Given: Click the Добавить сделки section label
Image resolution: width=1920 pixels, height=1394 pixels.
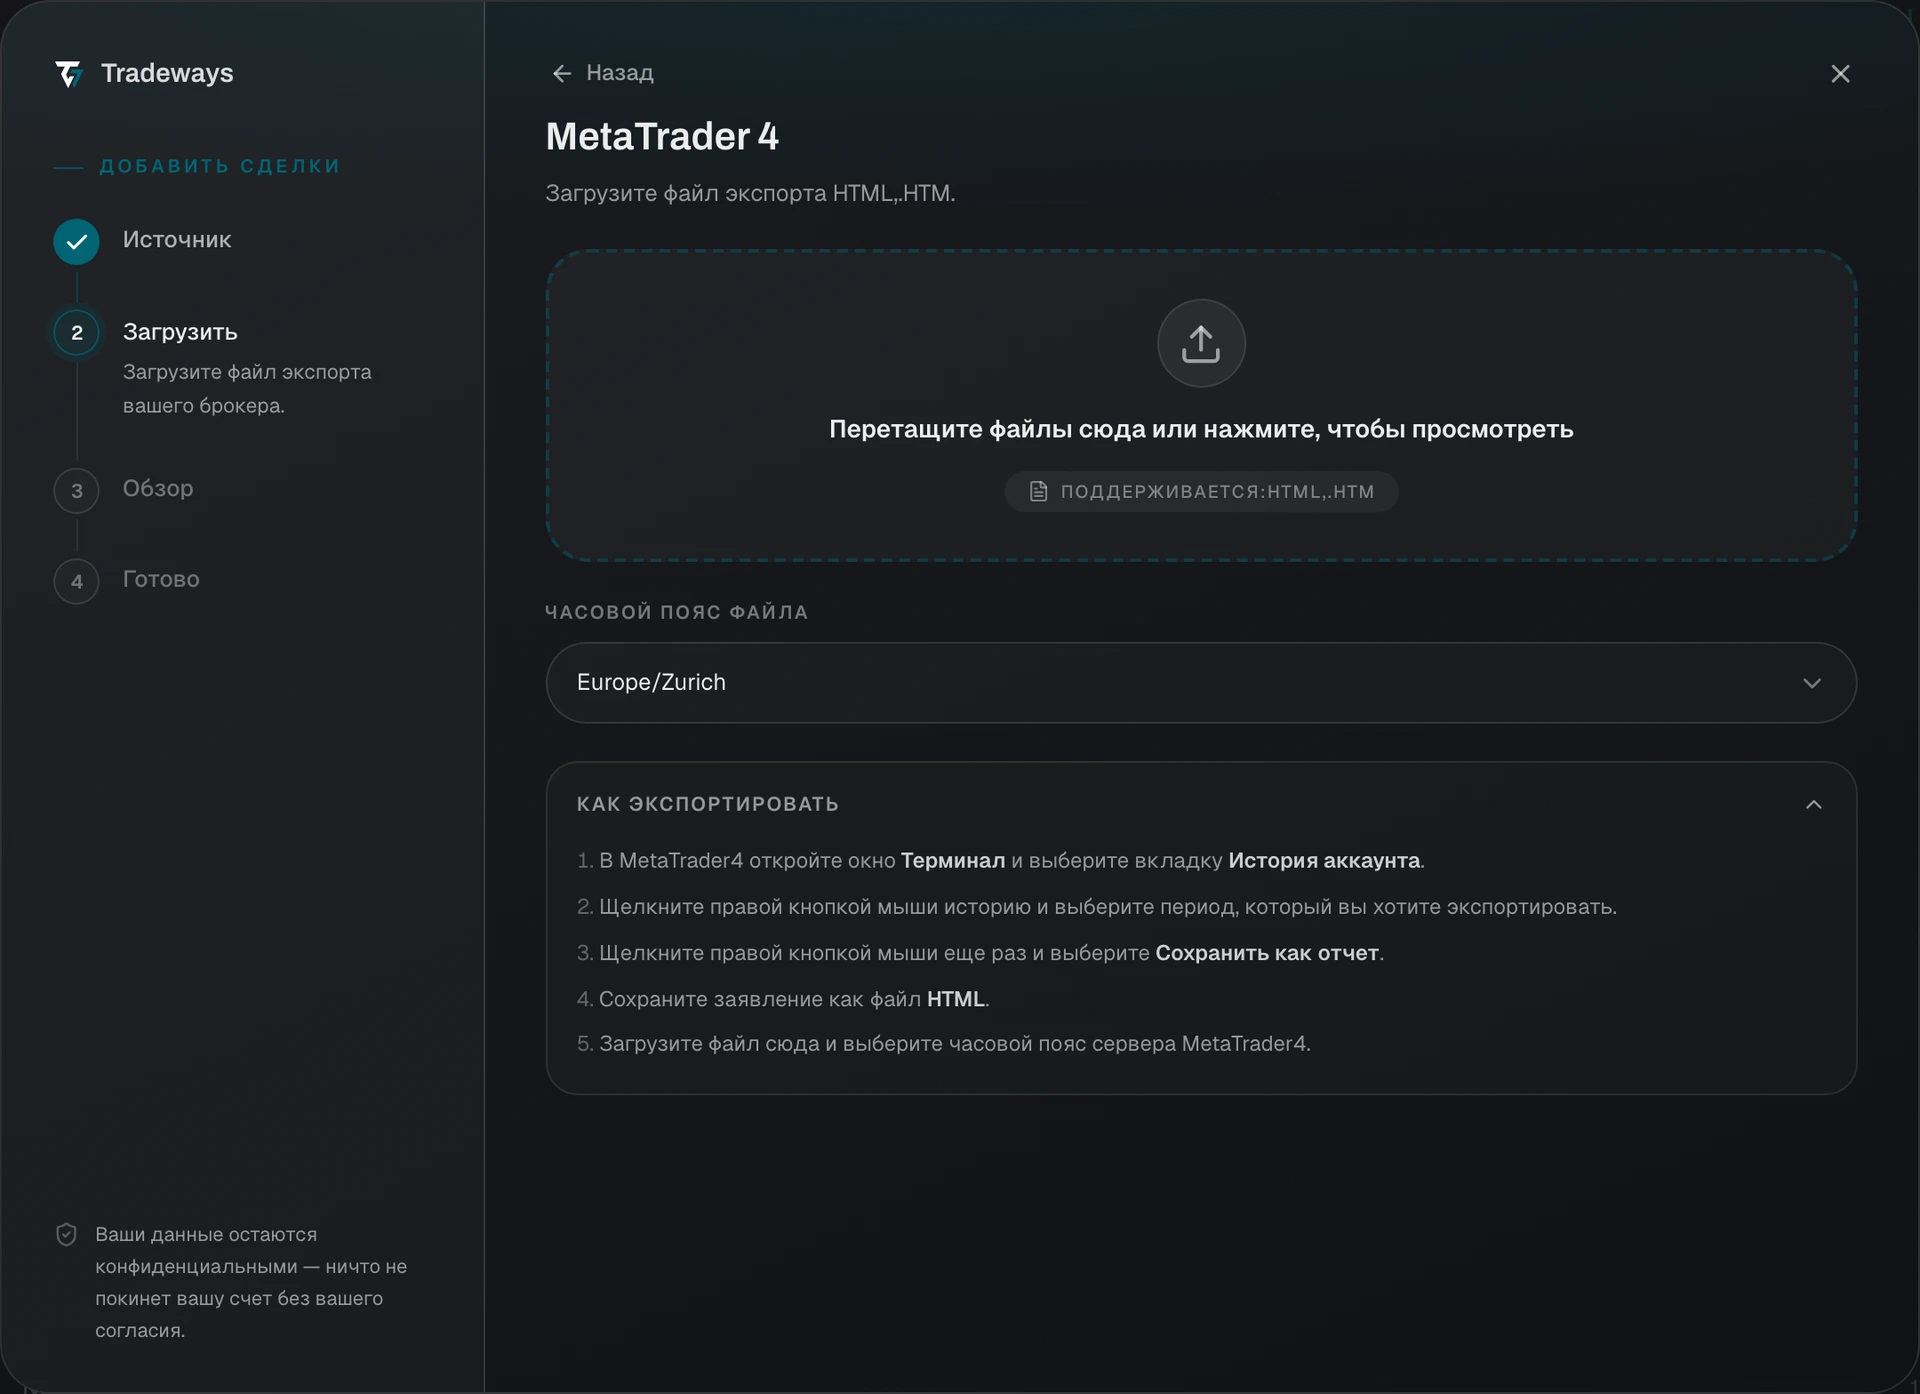Looking at the screenshot, I should [x=220, y=166].
